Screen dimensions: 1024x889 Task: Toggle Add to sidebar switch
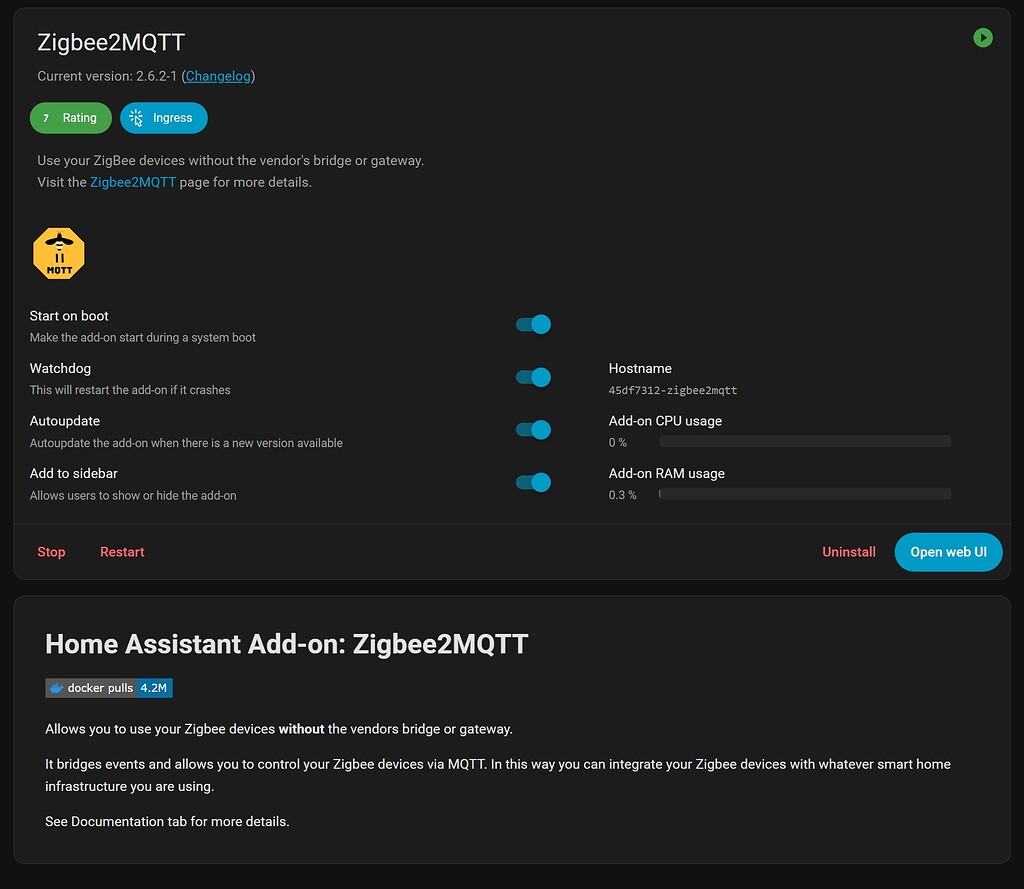(x=533, y=482)
